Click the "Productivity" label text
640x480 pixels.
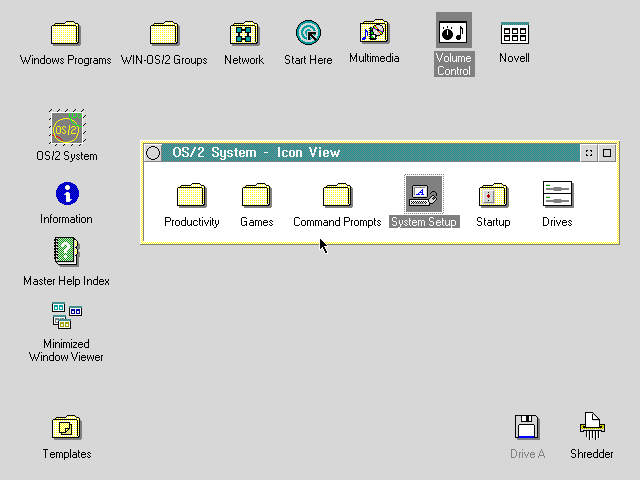(191, 222)
